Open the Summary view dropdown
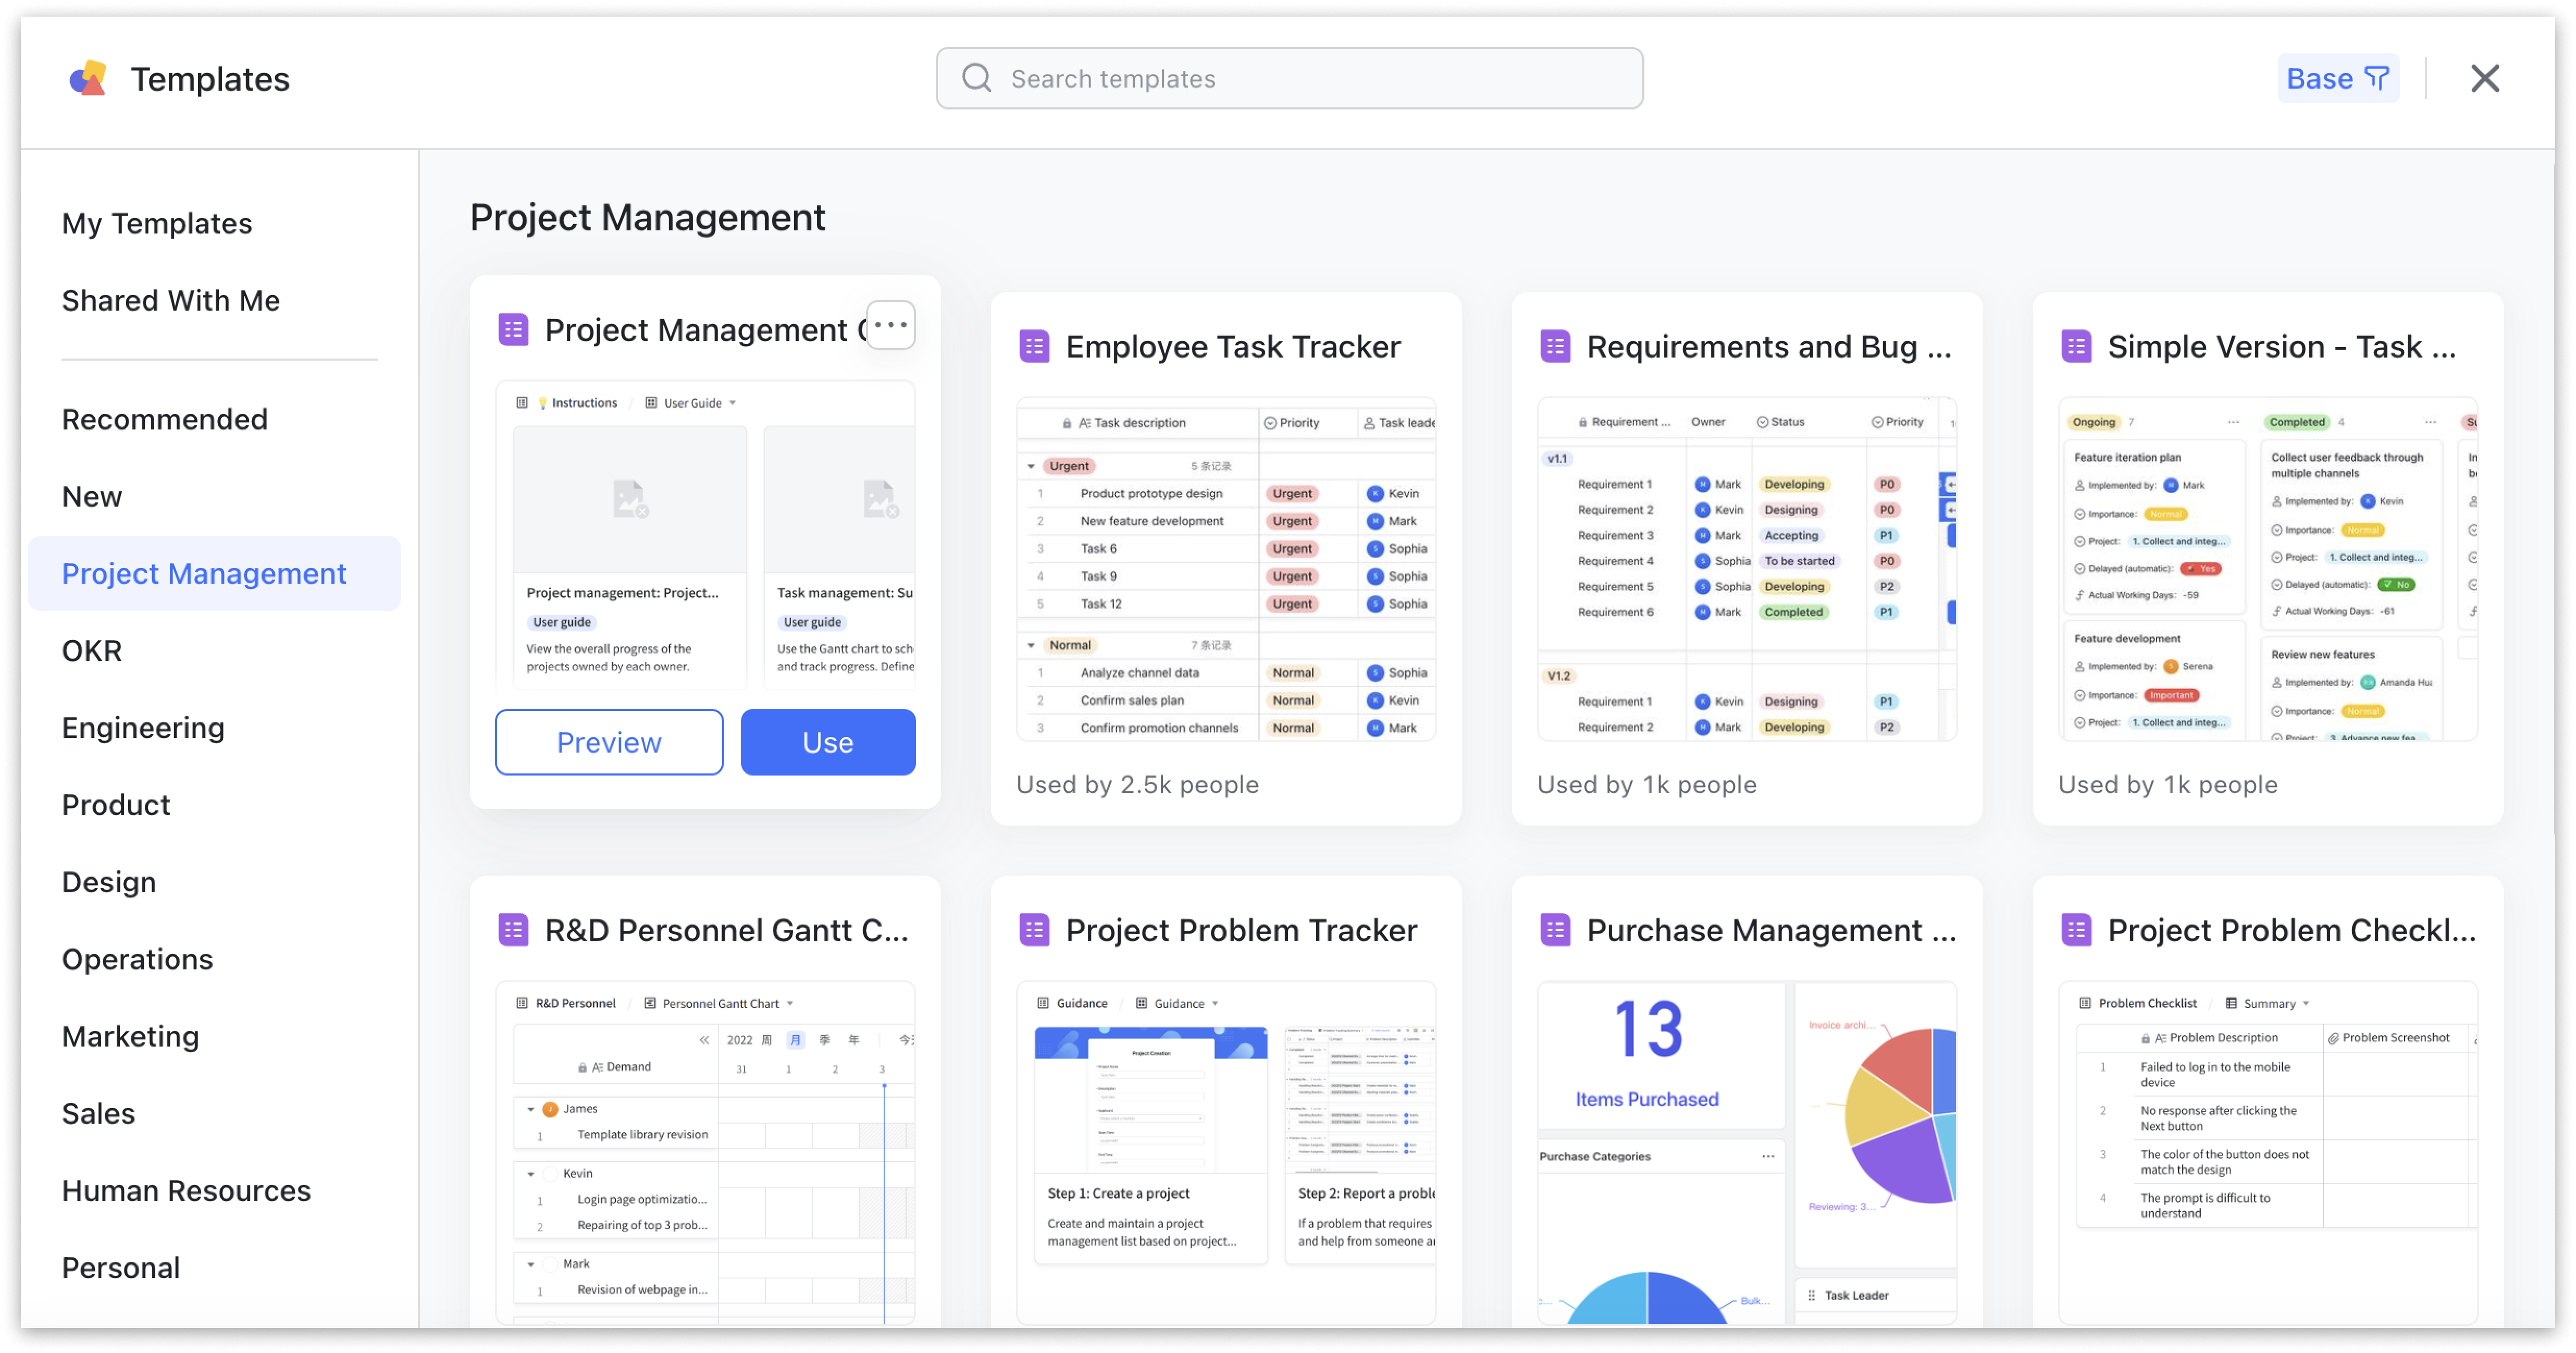Viewport: 2576px width, 1353px height. [x=2306, y=1003]
